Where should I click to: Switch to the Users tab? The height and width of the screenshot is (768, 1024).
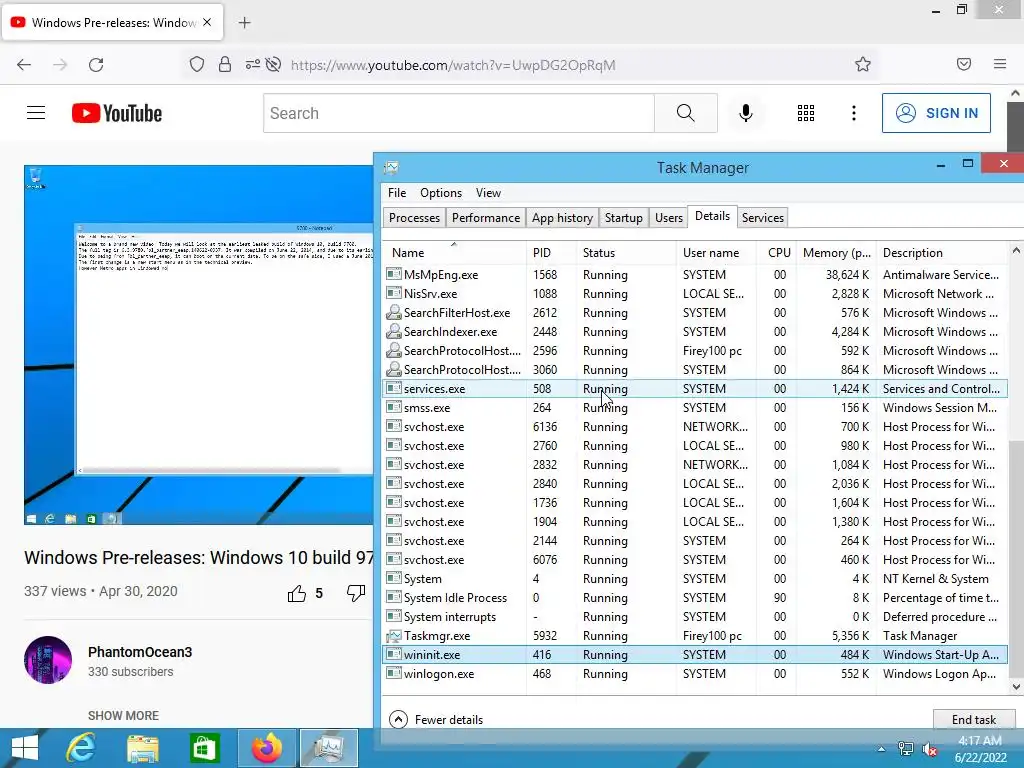pos(669,217)
